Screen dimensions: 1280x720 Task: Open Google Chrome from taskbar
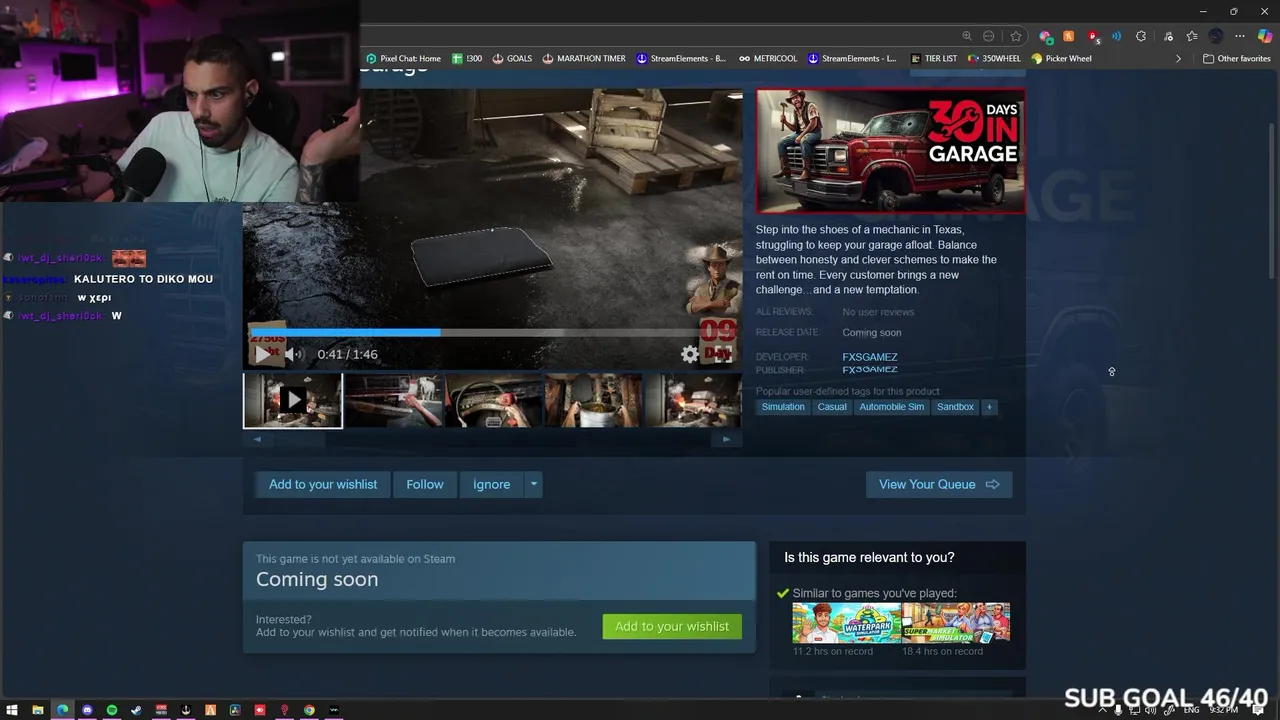coord(309,710)
